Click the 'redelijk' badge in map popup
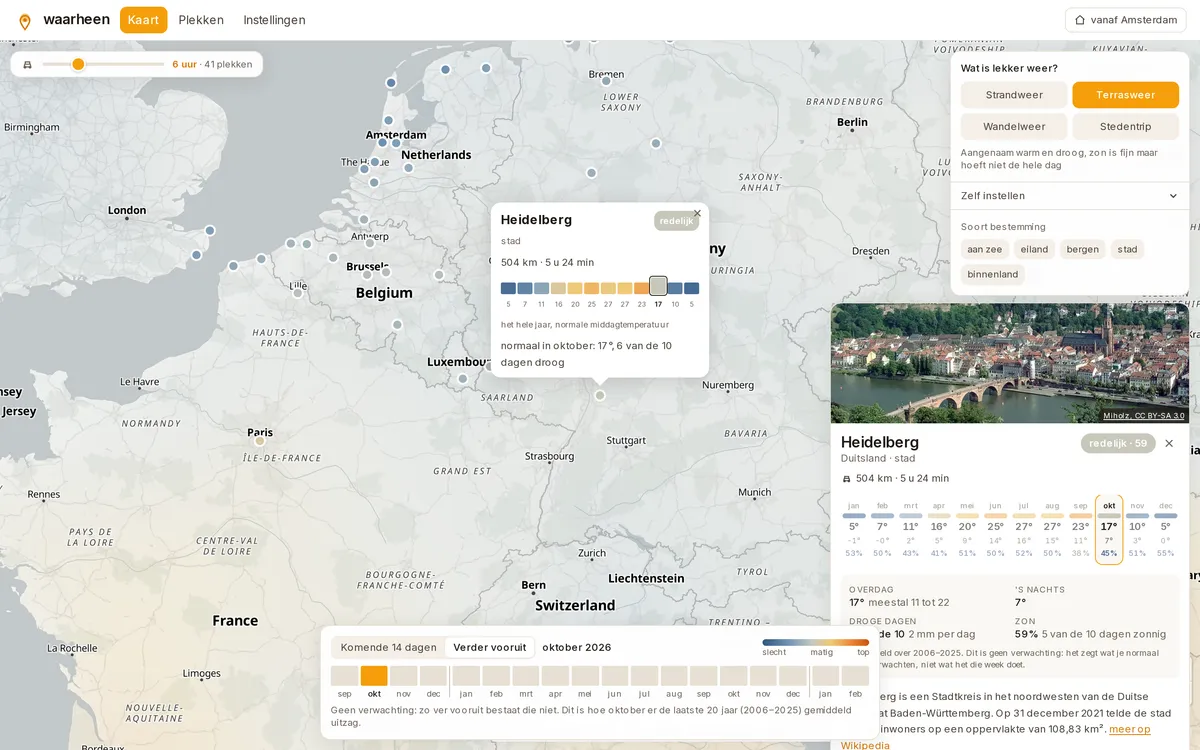 pyautogui.click(x=676, y=221)
